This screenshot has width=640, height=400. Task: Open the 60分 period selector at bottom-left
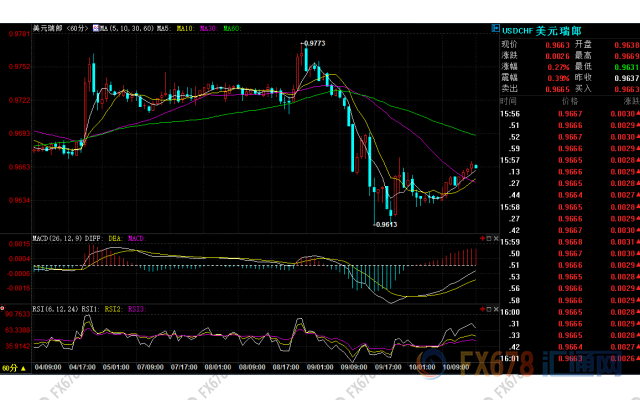pos(10,369)
